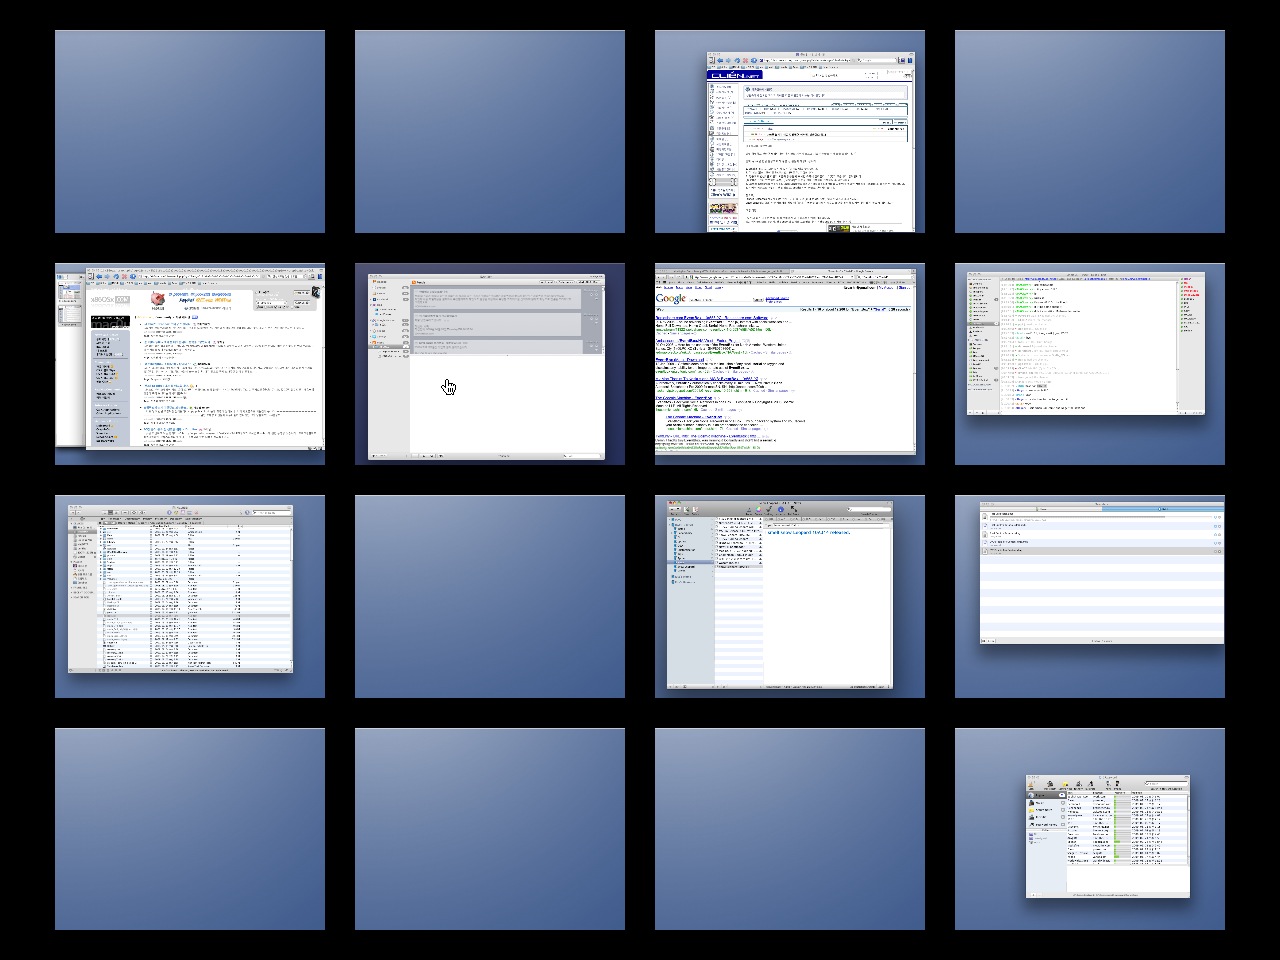1280x960 pixels.
Task: Open the mail window with blue message text
Action: (780, 595)
